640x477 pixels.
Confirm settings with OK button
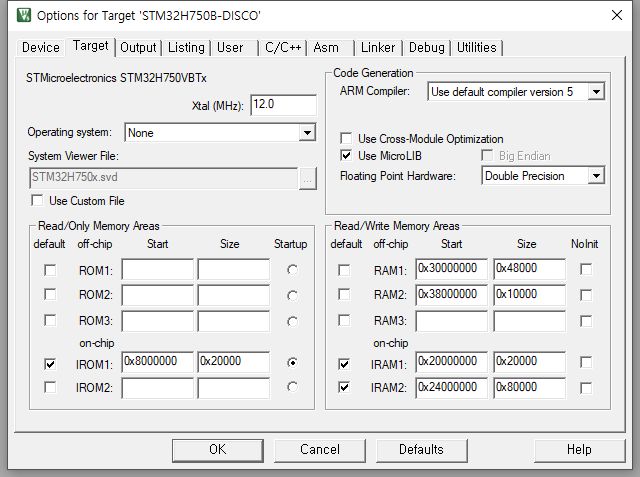pyautogui.click(x=218, y=450)
